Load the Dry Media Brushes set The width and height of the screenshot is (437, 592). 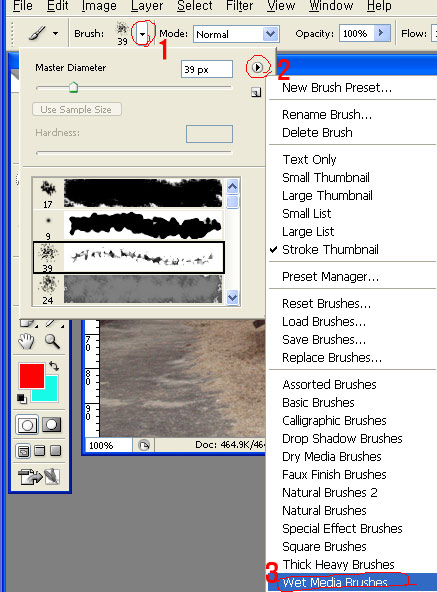[x=332, y=457]
